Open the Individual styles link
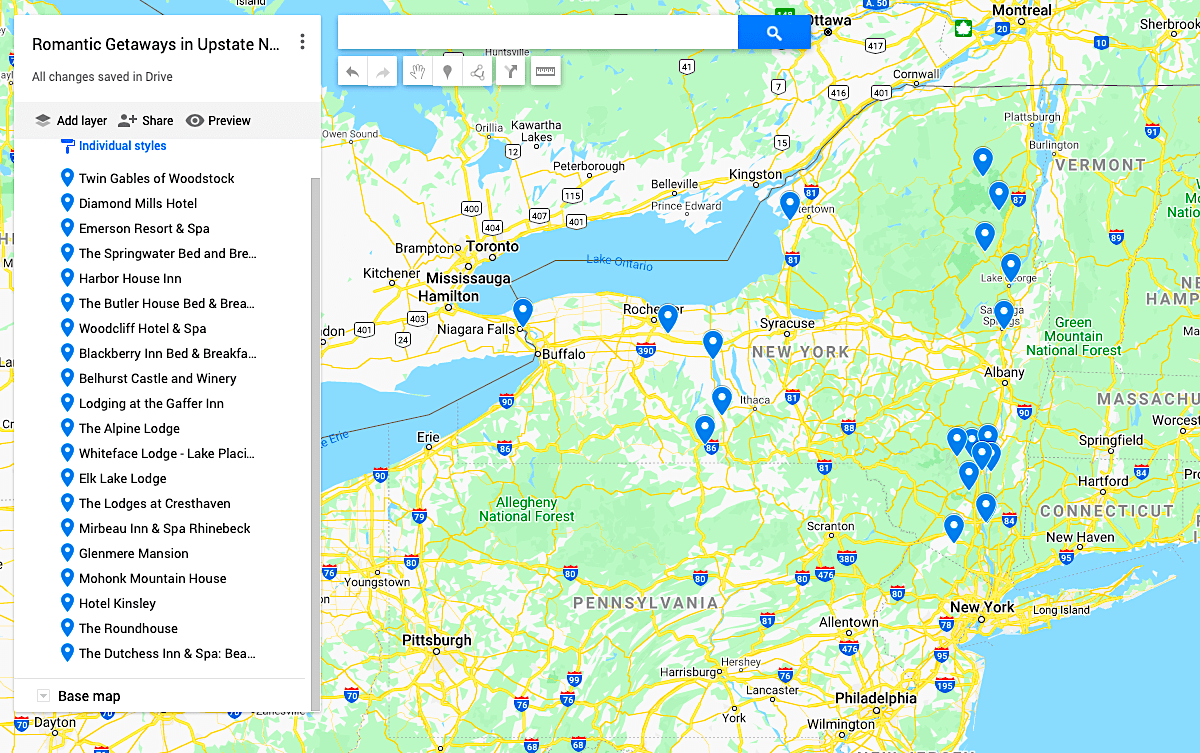Viewport: 1200px width, 753px height. coord(123,146)
